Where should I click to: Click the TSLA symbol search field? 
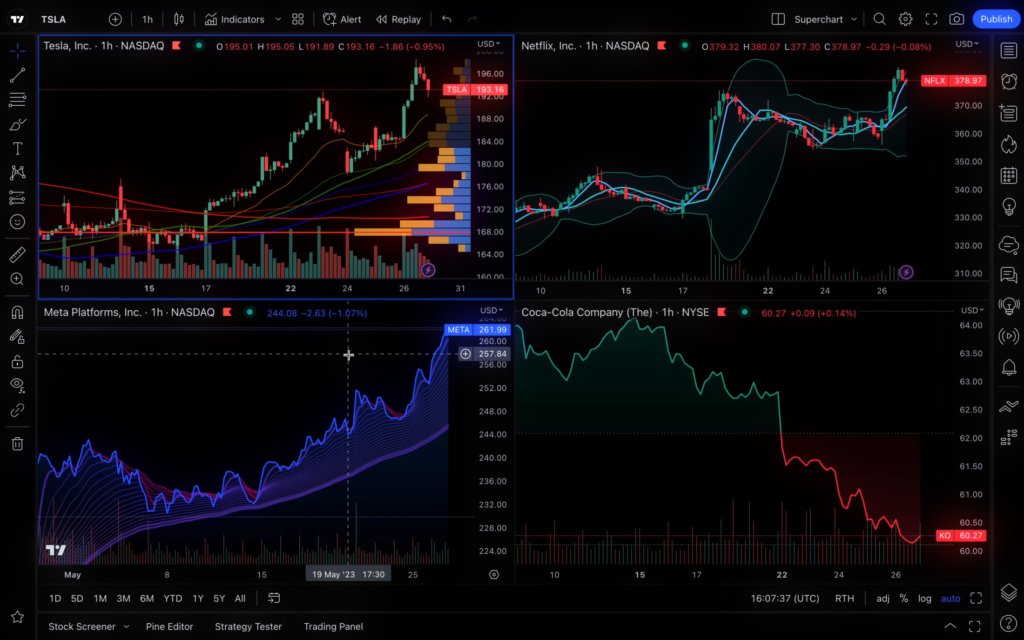(x=53, y=19)
